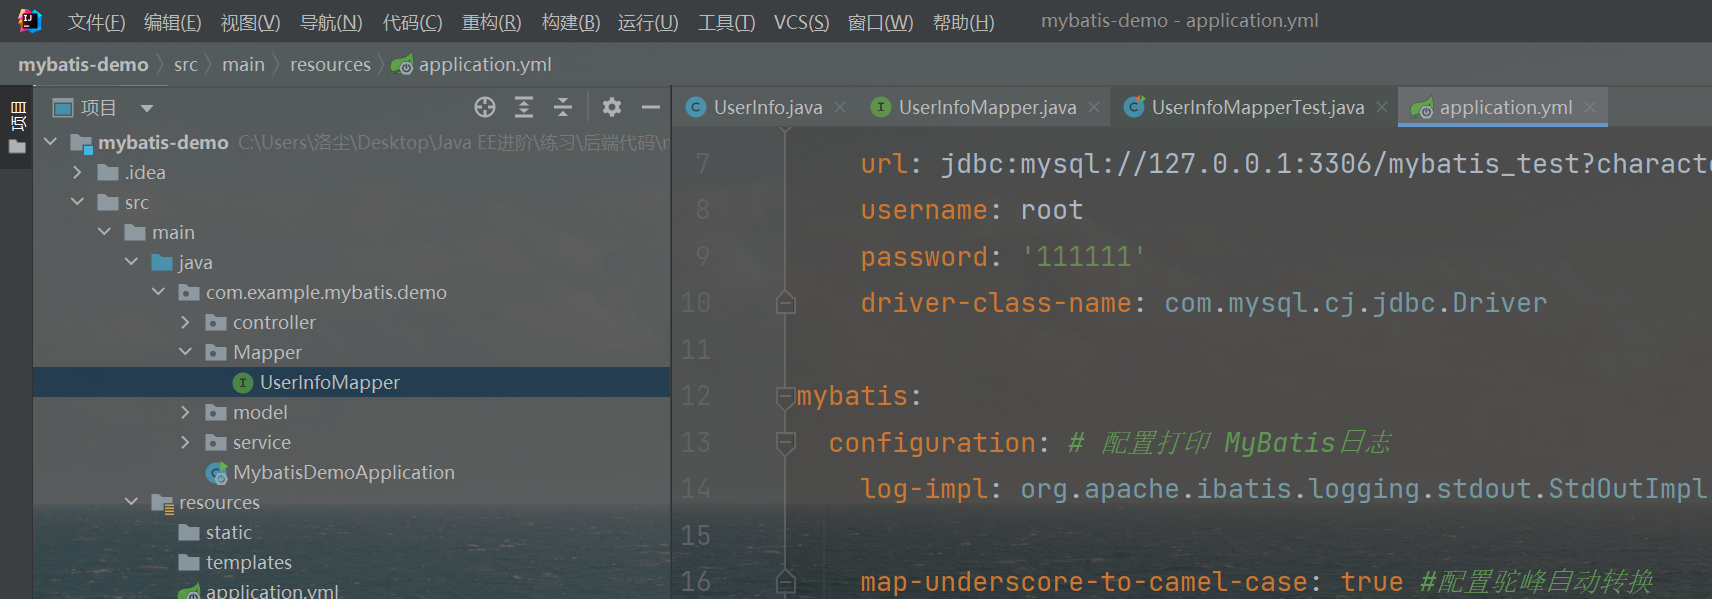Viewport: 1712px width, 599px height.
Task: Click the application.yml icon in breadcrumb
Action: 402,65
